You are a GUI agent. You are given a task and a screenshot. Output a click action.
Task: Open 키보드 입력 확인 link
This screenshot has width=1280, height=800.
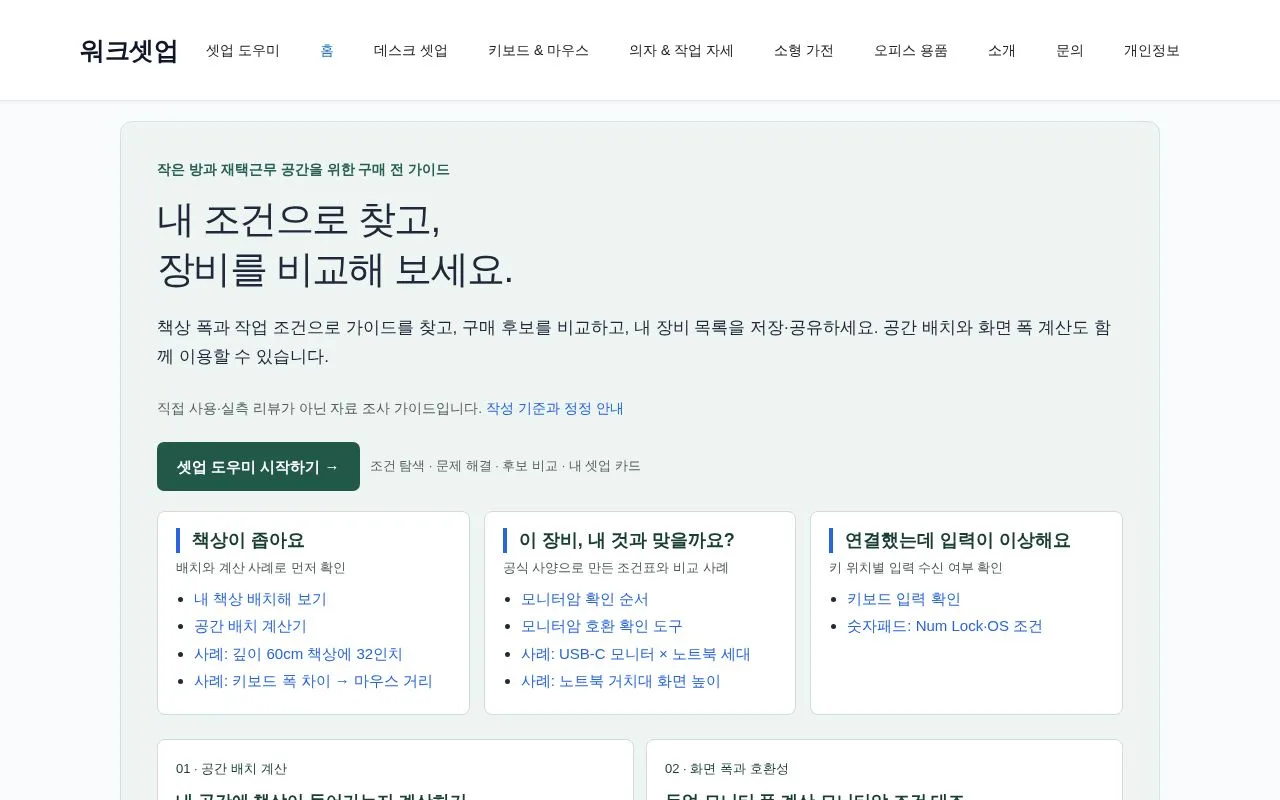pyautogui.click(x=904, y=599)
